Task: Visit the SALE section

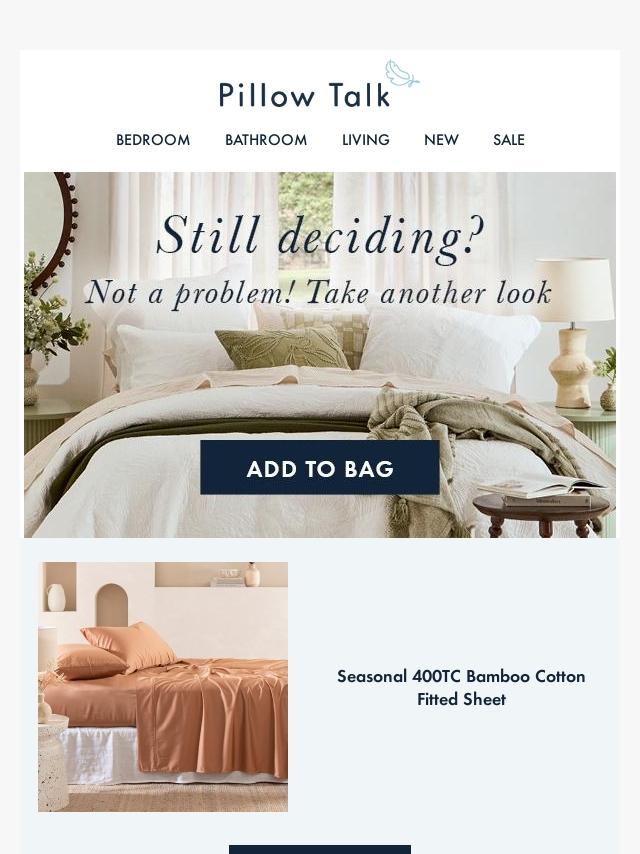Action: click(509, 140)
